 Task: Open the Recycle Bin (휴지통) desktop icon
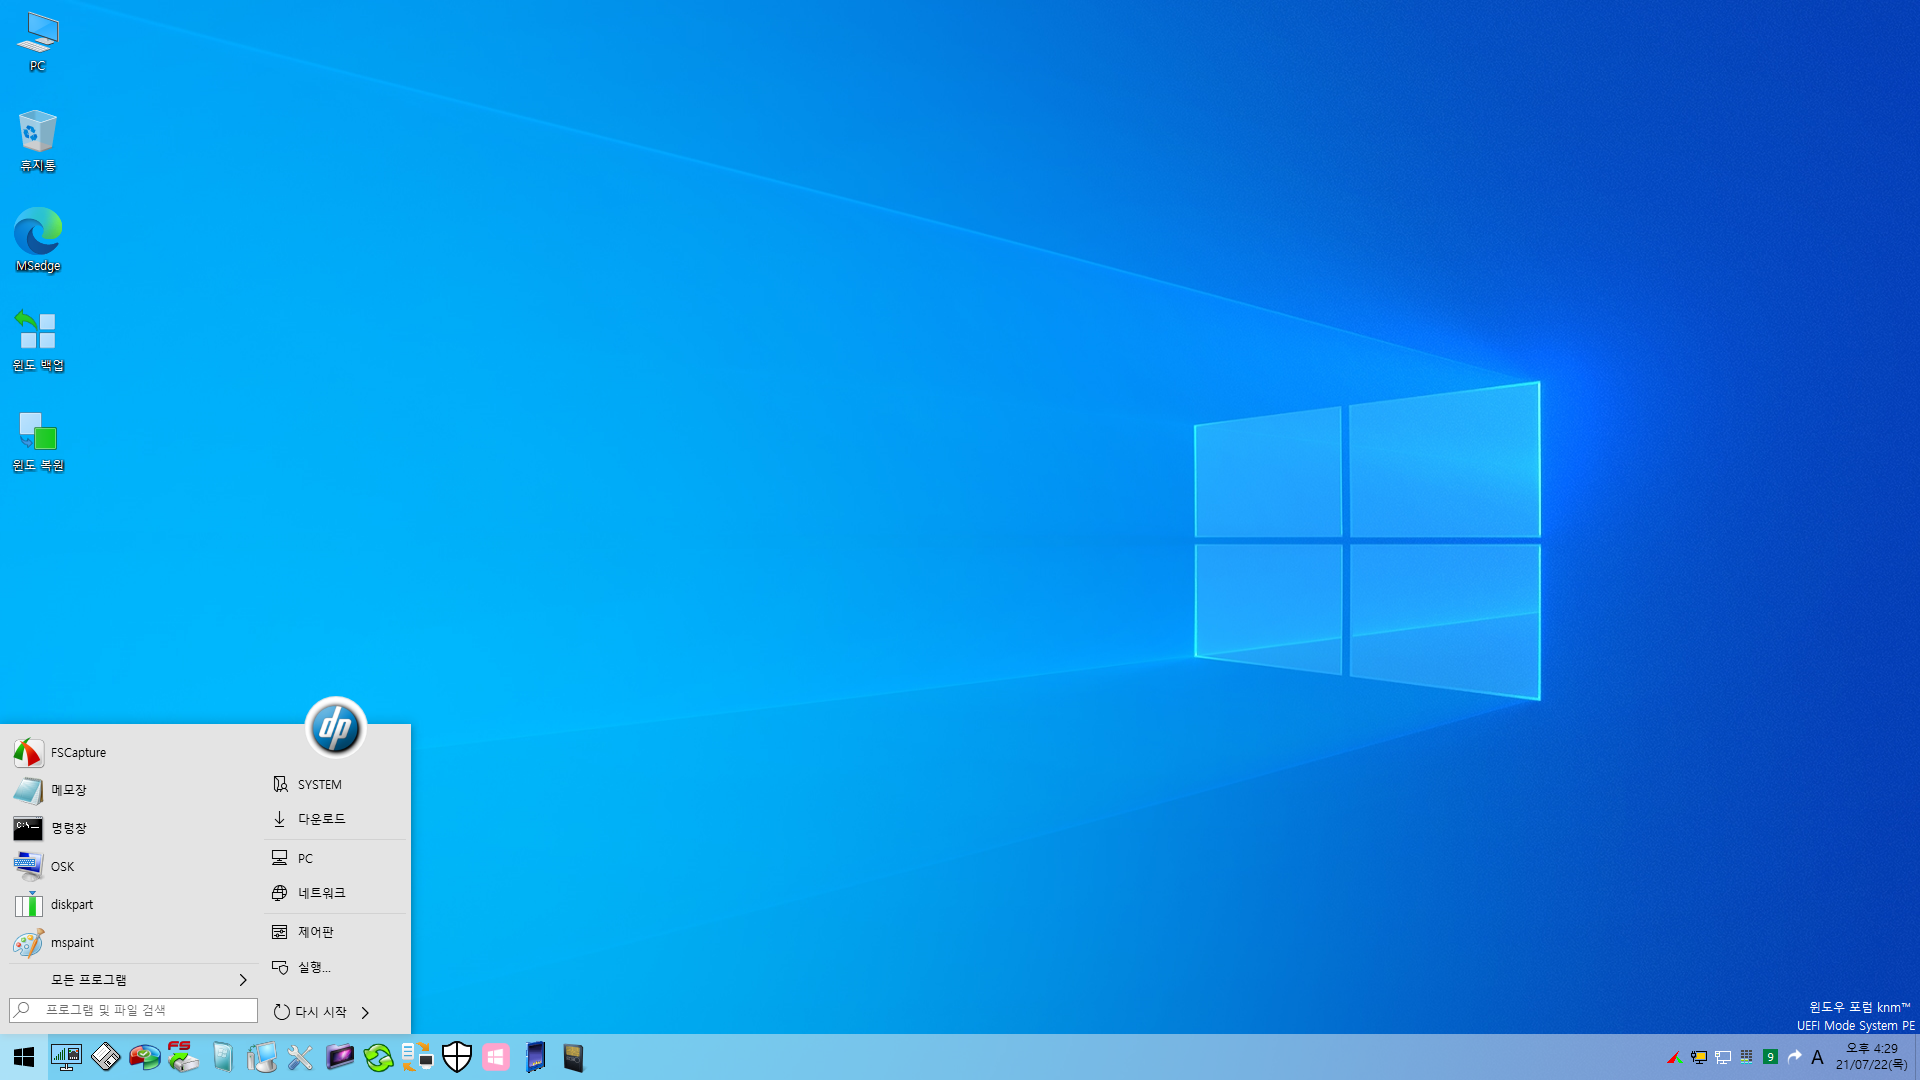37,141
